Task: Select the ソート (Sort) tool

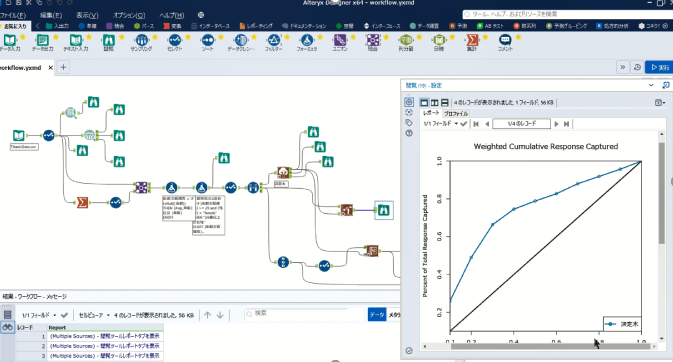Action: (x=208, y=43)
